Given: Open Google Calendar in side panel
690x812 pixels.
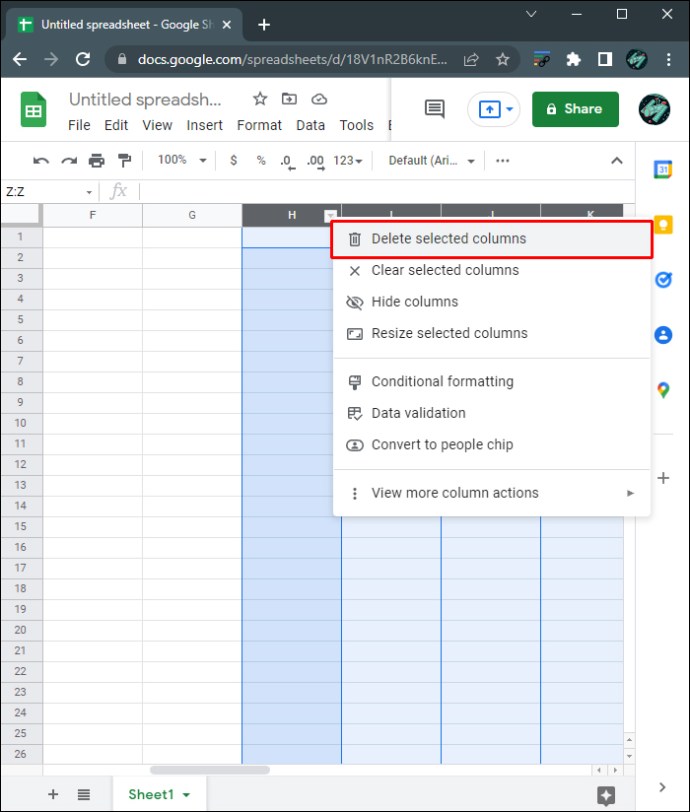Looking at the screenshot, I should [x=662, y=170].
